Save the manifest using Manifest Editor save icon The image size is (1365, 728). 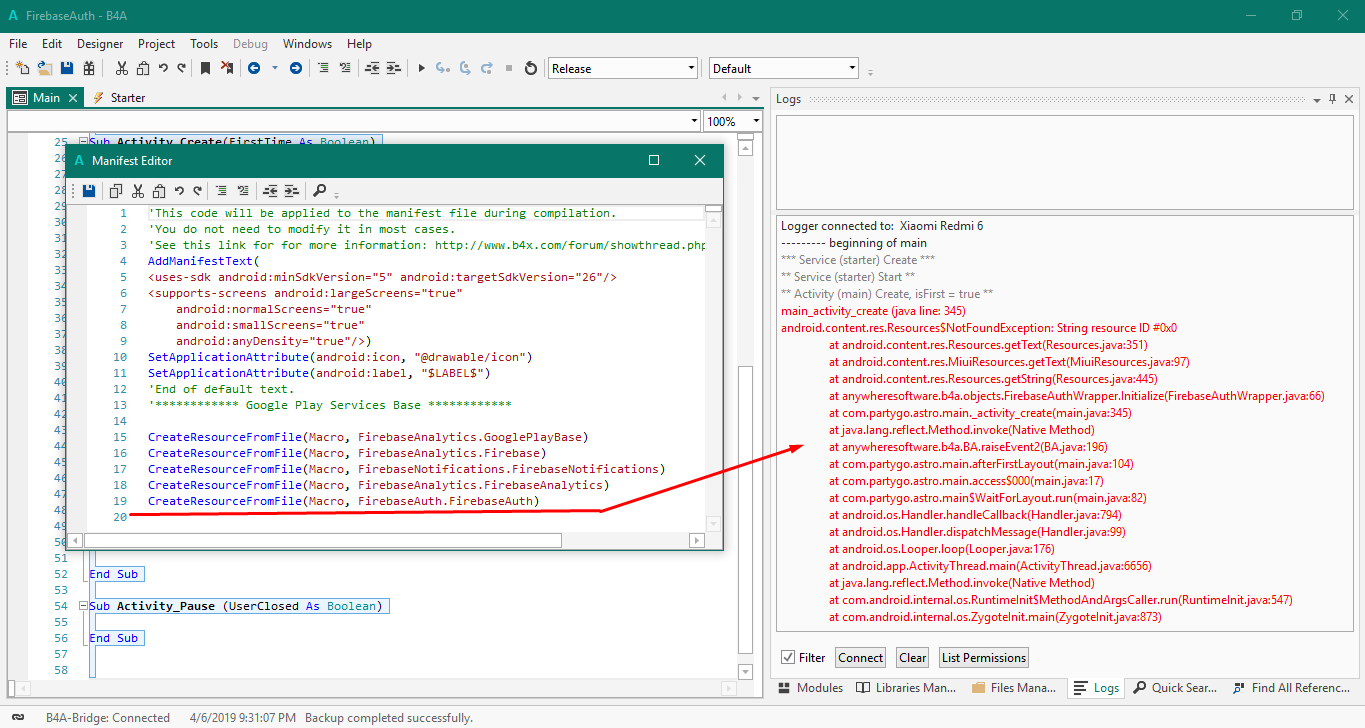pos(89,191)
